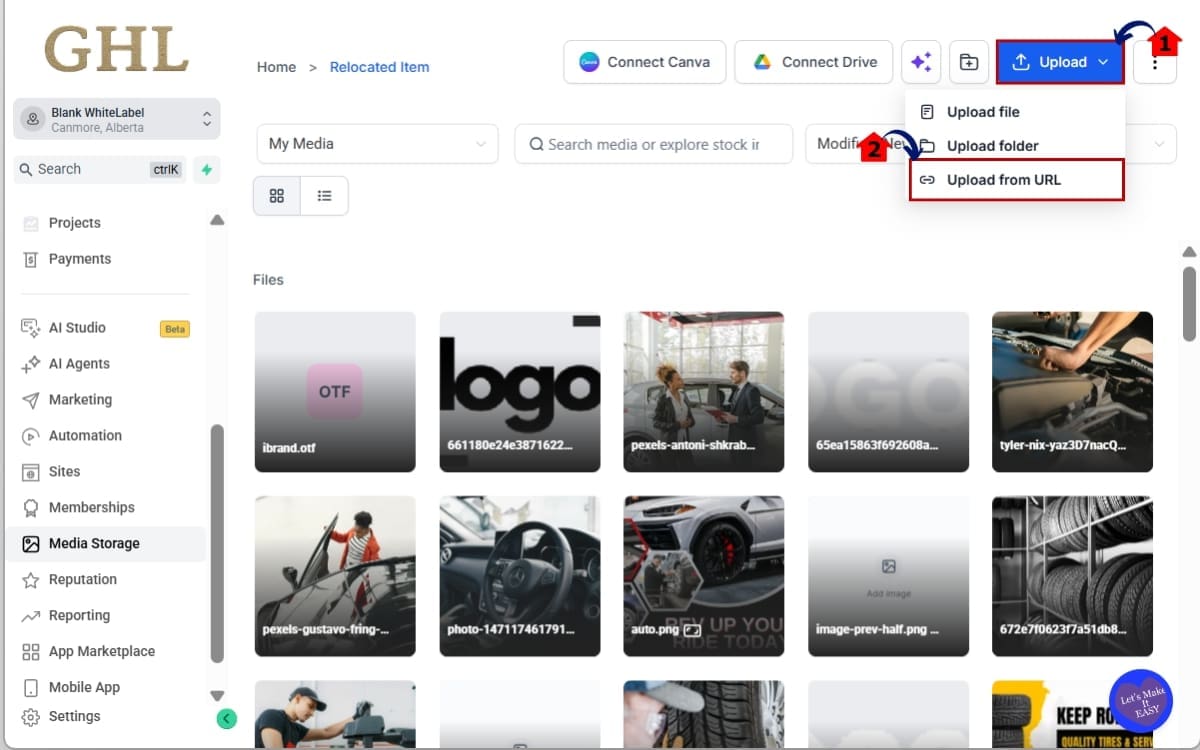This screenshot has height=750, width=1200.
Task: Click the Media Storage image icon
Action: (x=31, y=544)
